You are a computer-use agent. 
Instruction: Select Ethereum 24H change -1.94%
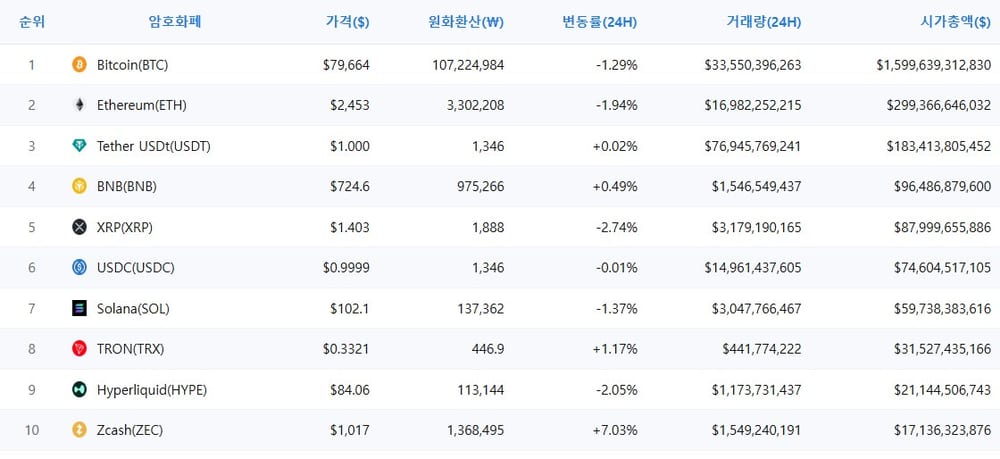[615, 106]
